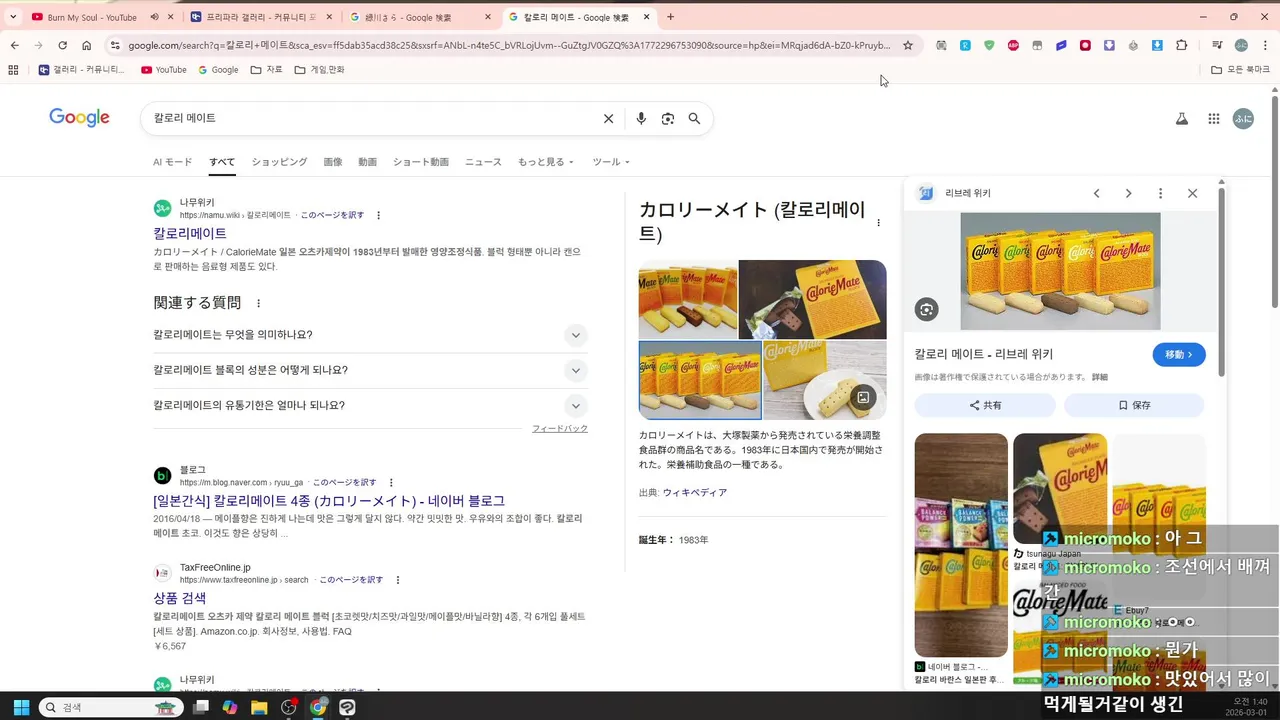Image resolution: width=1280 pixels, height=720 pixels.
Task: Open Chrome's three-dot menu
Action: click(x=1265, y=45)
